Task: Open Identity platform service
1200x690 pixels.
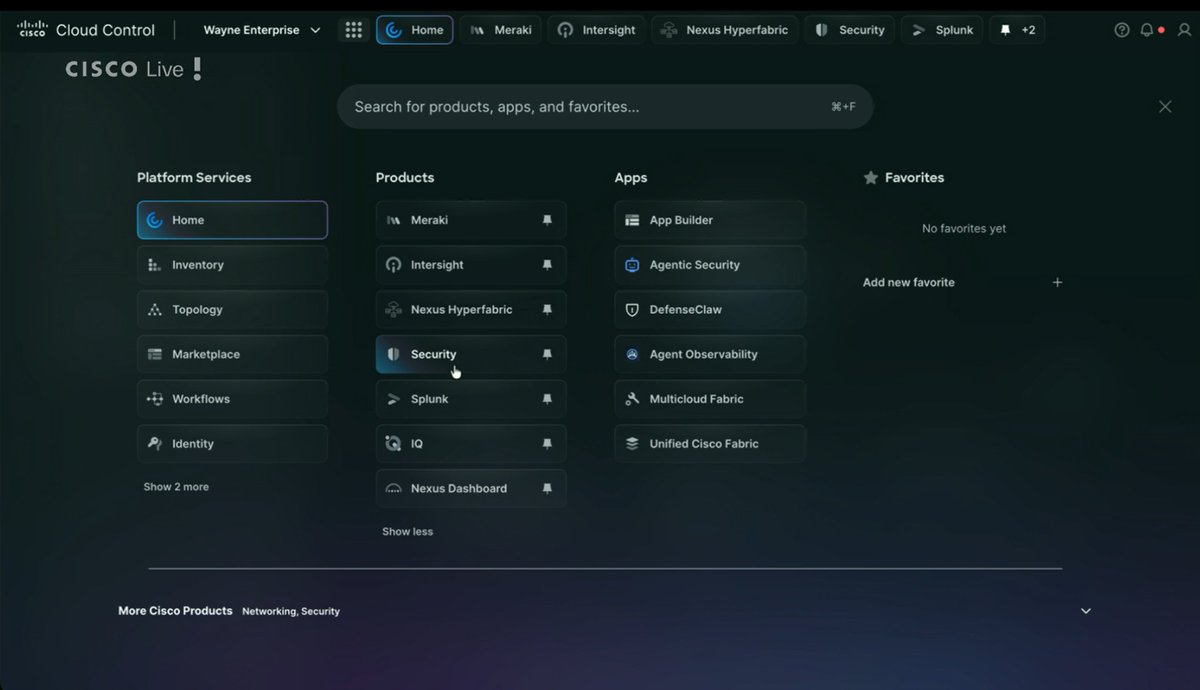Action: [x=232, y=444]
